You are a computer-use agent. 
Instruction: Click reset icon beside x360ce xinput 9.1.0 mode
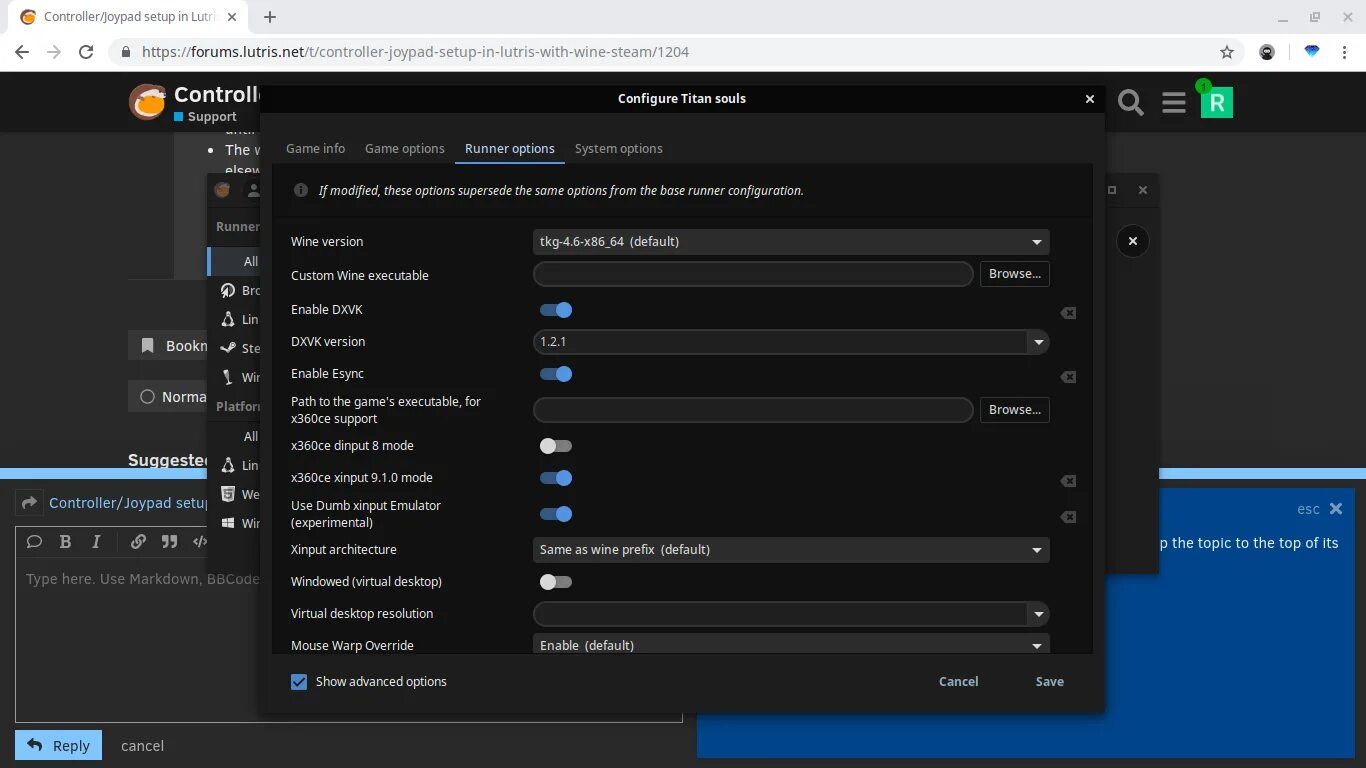[1068, 481]
